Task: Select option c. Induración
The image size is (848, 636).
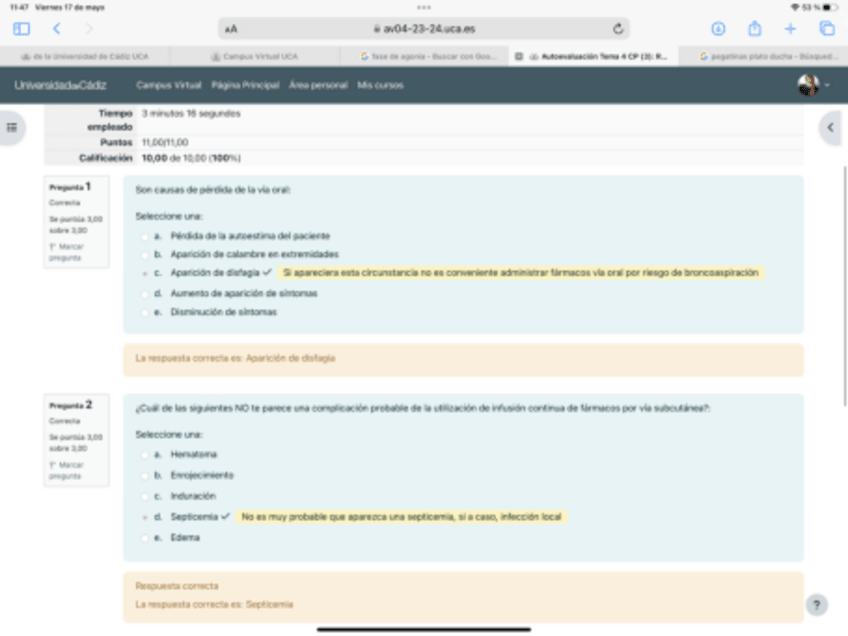Action: [x=144, y=496]
